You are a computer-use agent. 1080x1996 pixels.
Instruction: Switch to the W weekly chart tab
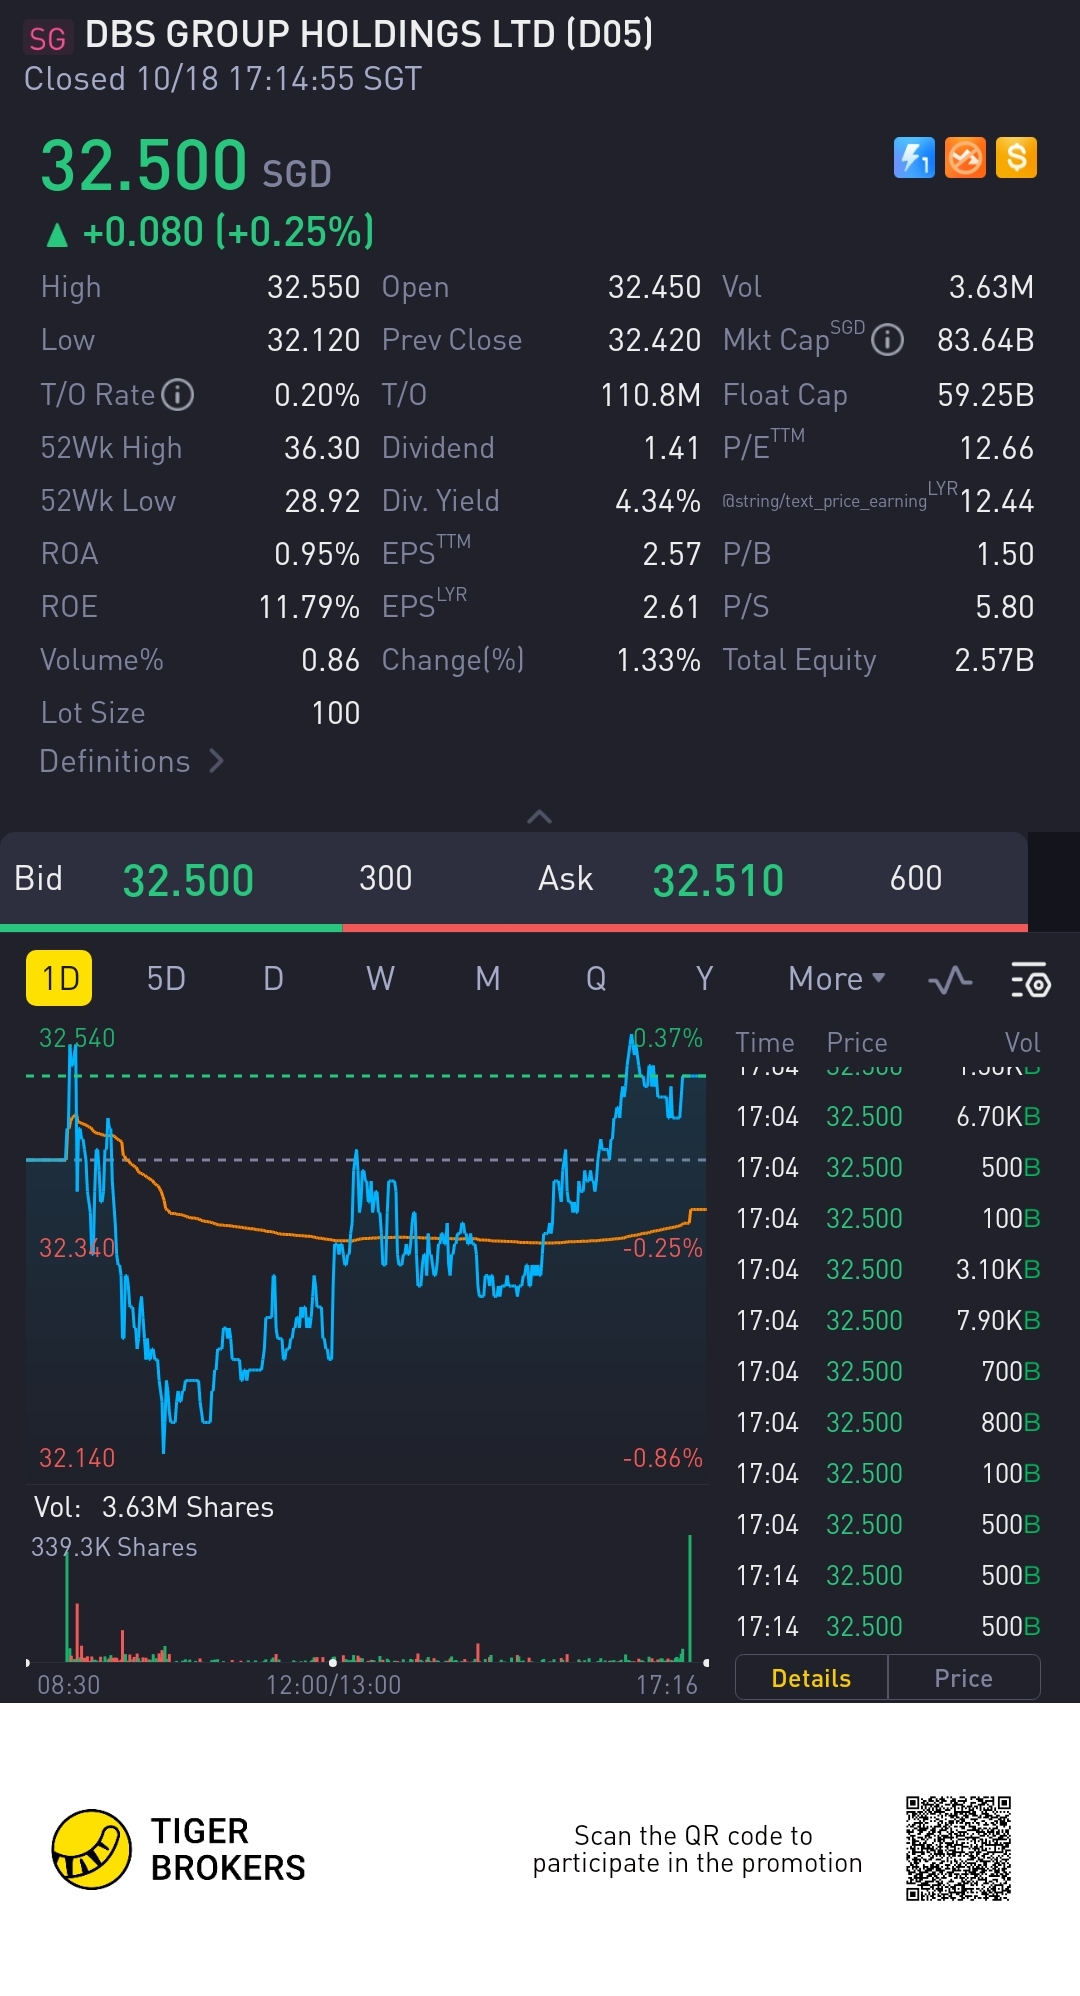pyautogui.click(x=380, y=978)
